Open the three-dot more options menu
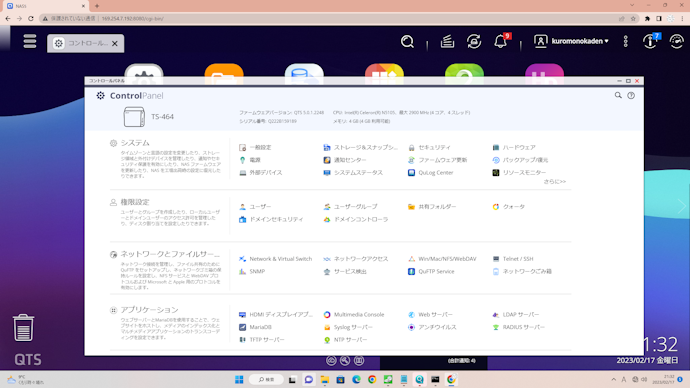 point(626,41)
